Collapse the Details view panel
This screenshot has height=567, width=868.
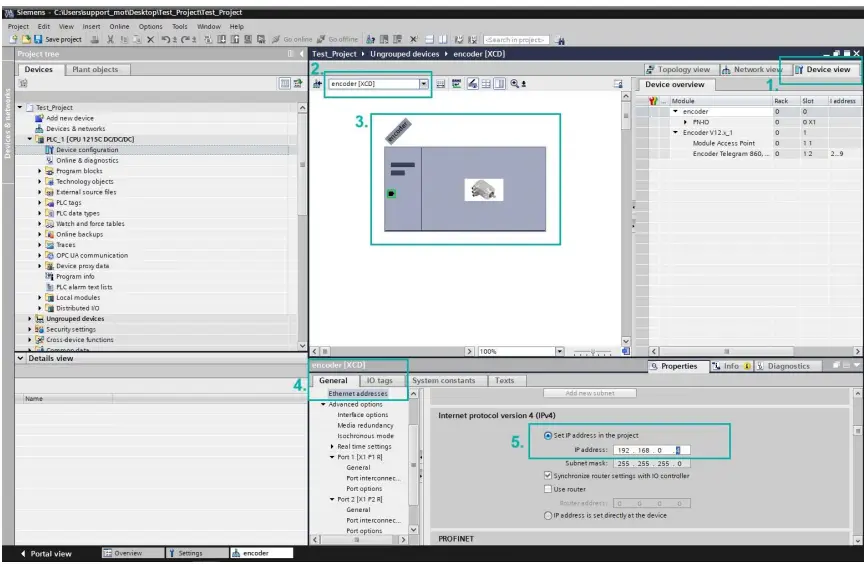20,358
